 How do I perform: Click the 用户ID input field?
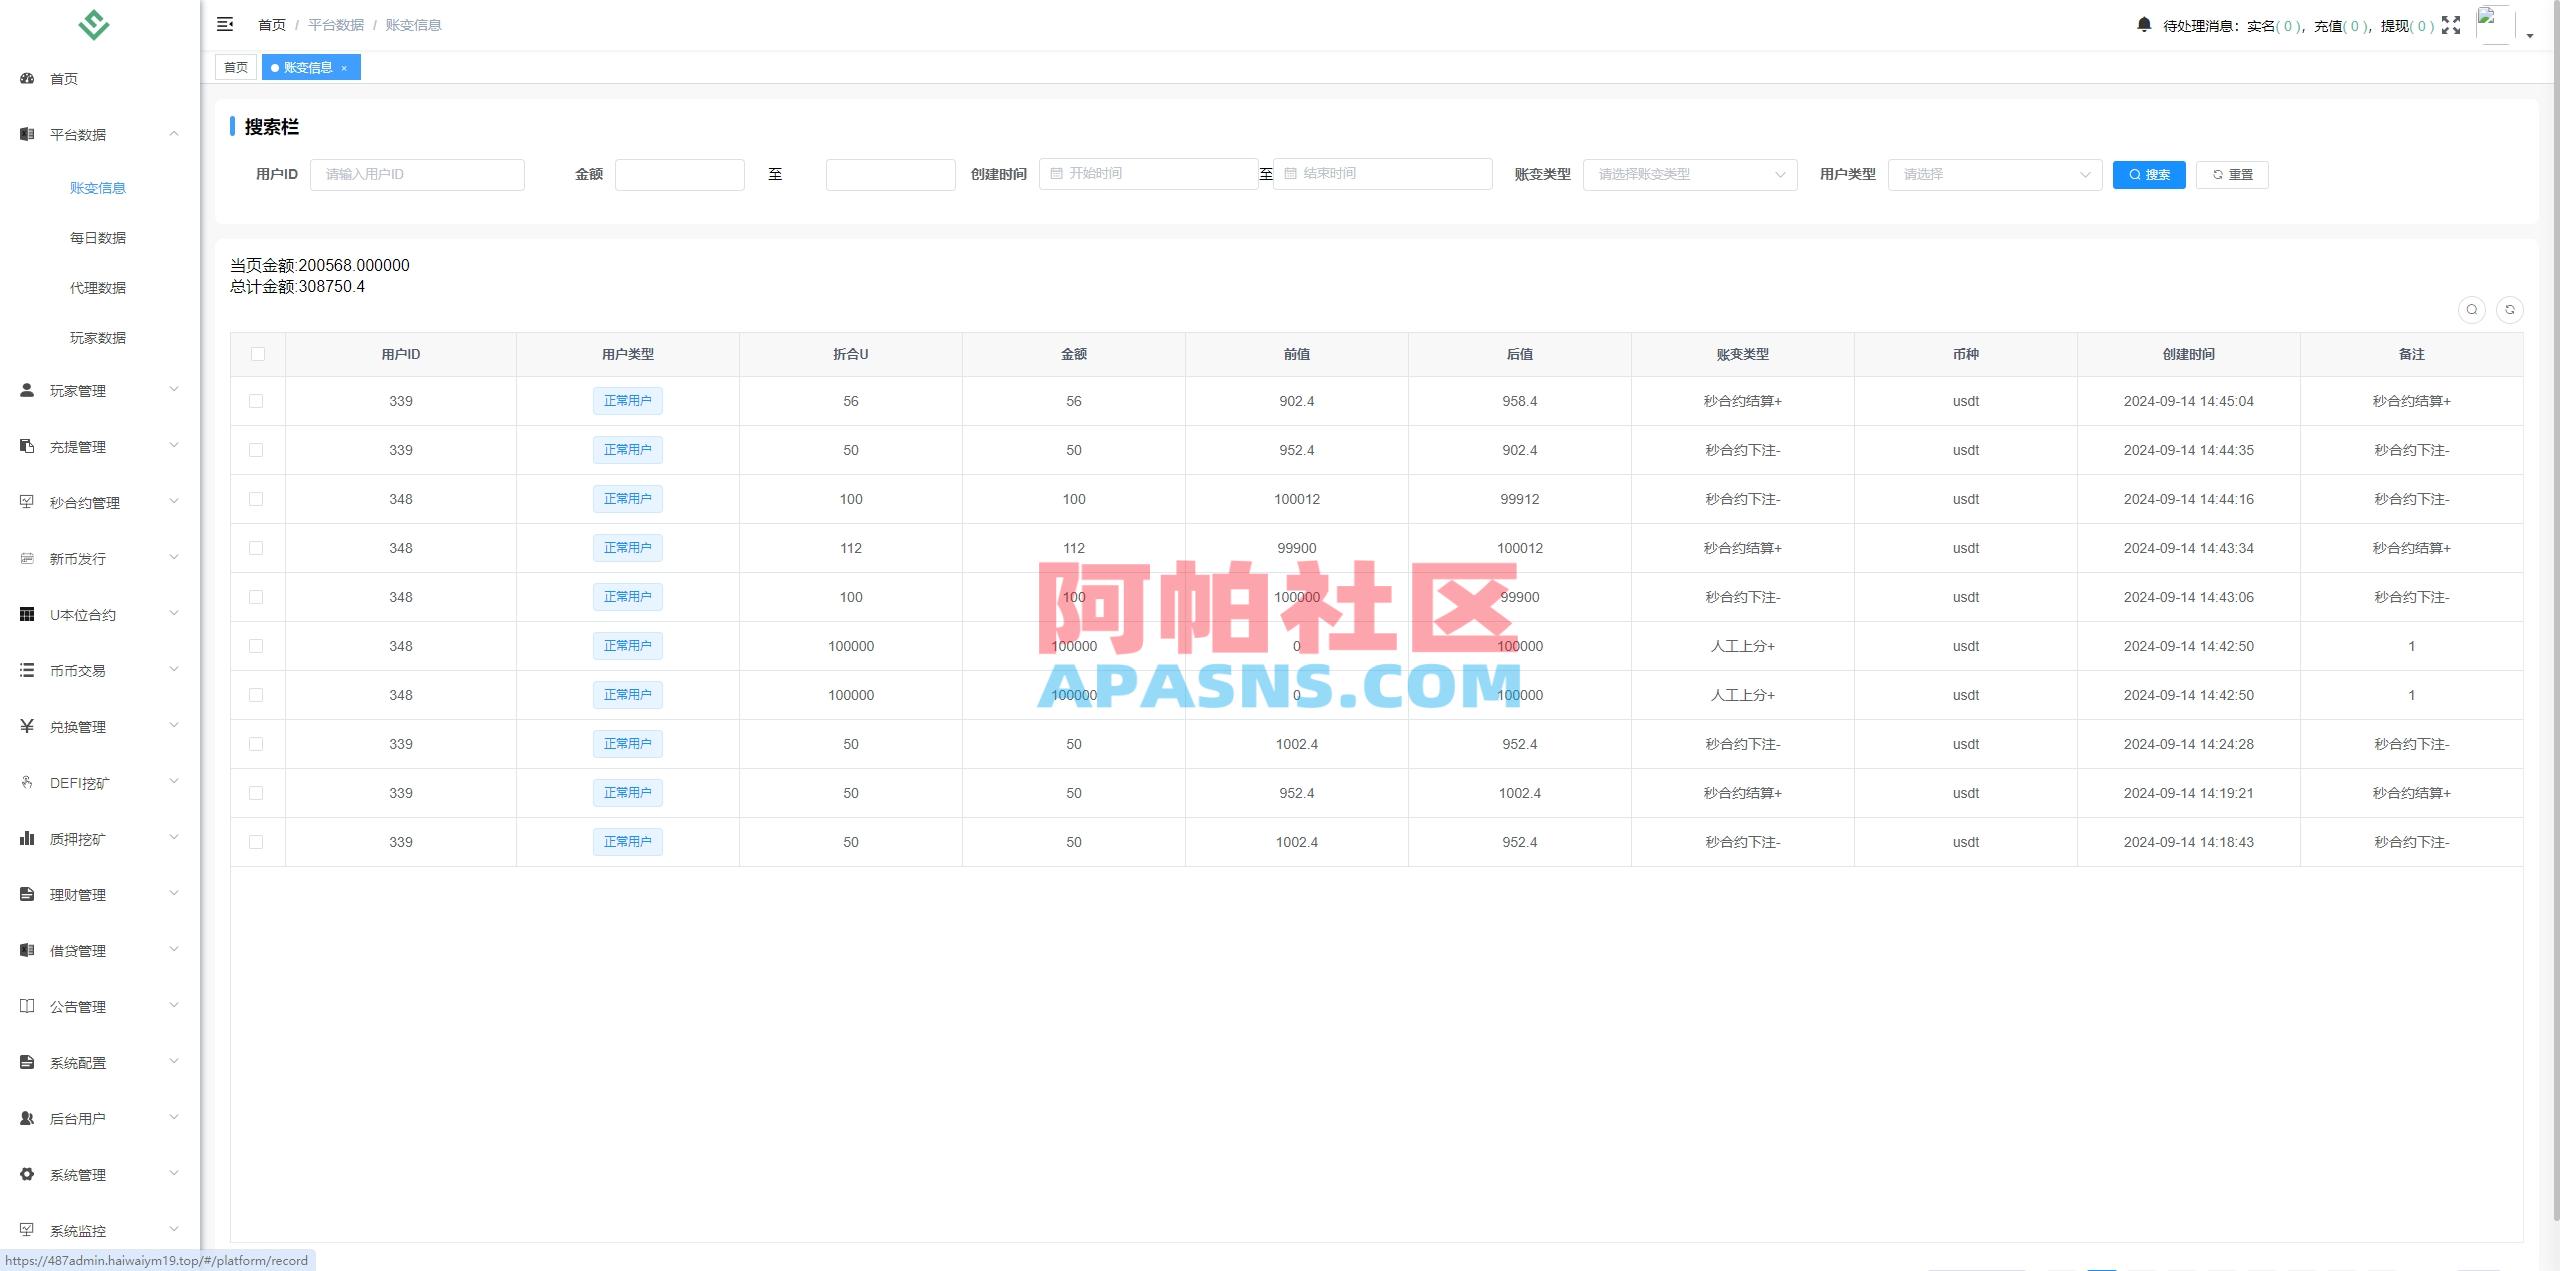coord(417,174)
